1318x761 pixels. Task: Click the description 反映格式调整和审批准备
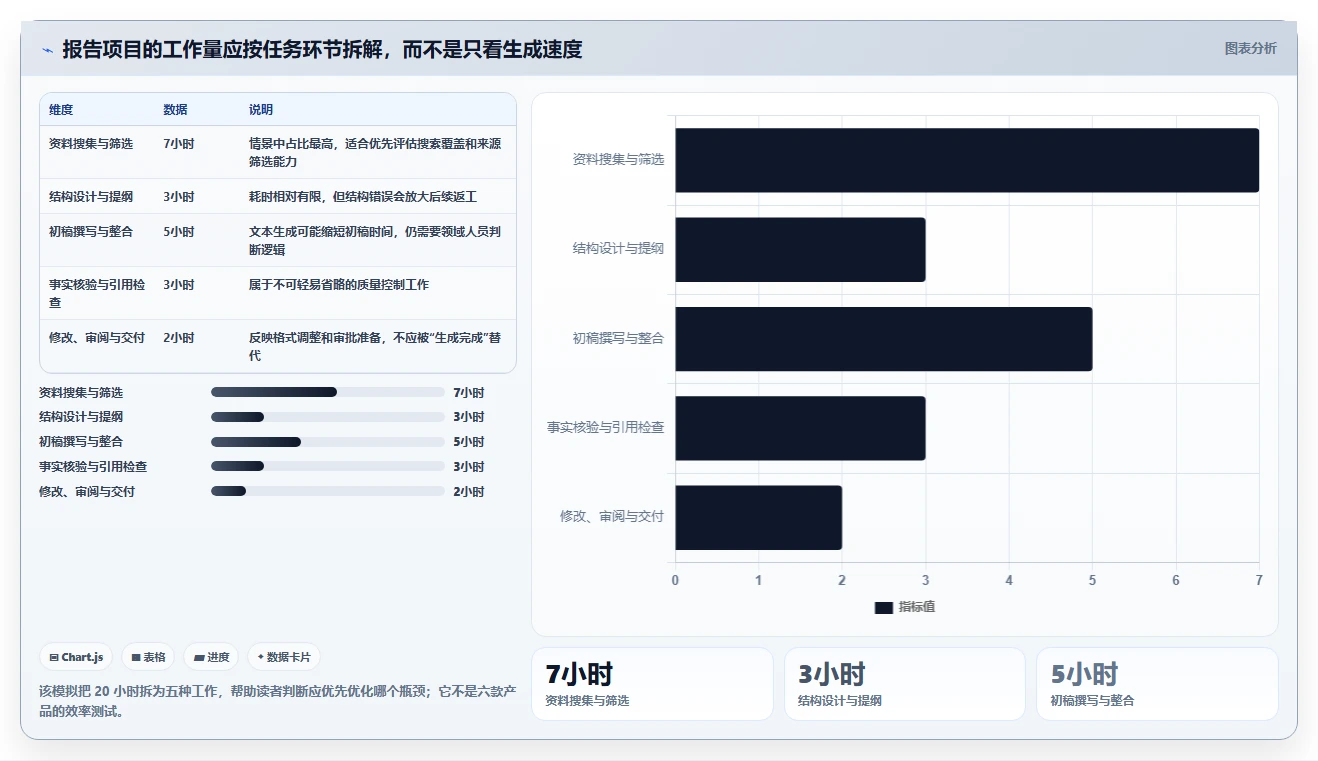tap(375, 346)
